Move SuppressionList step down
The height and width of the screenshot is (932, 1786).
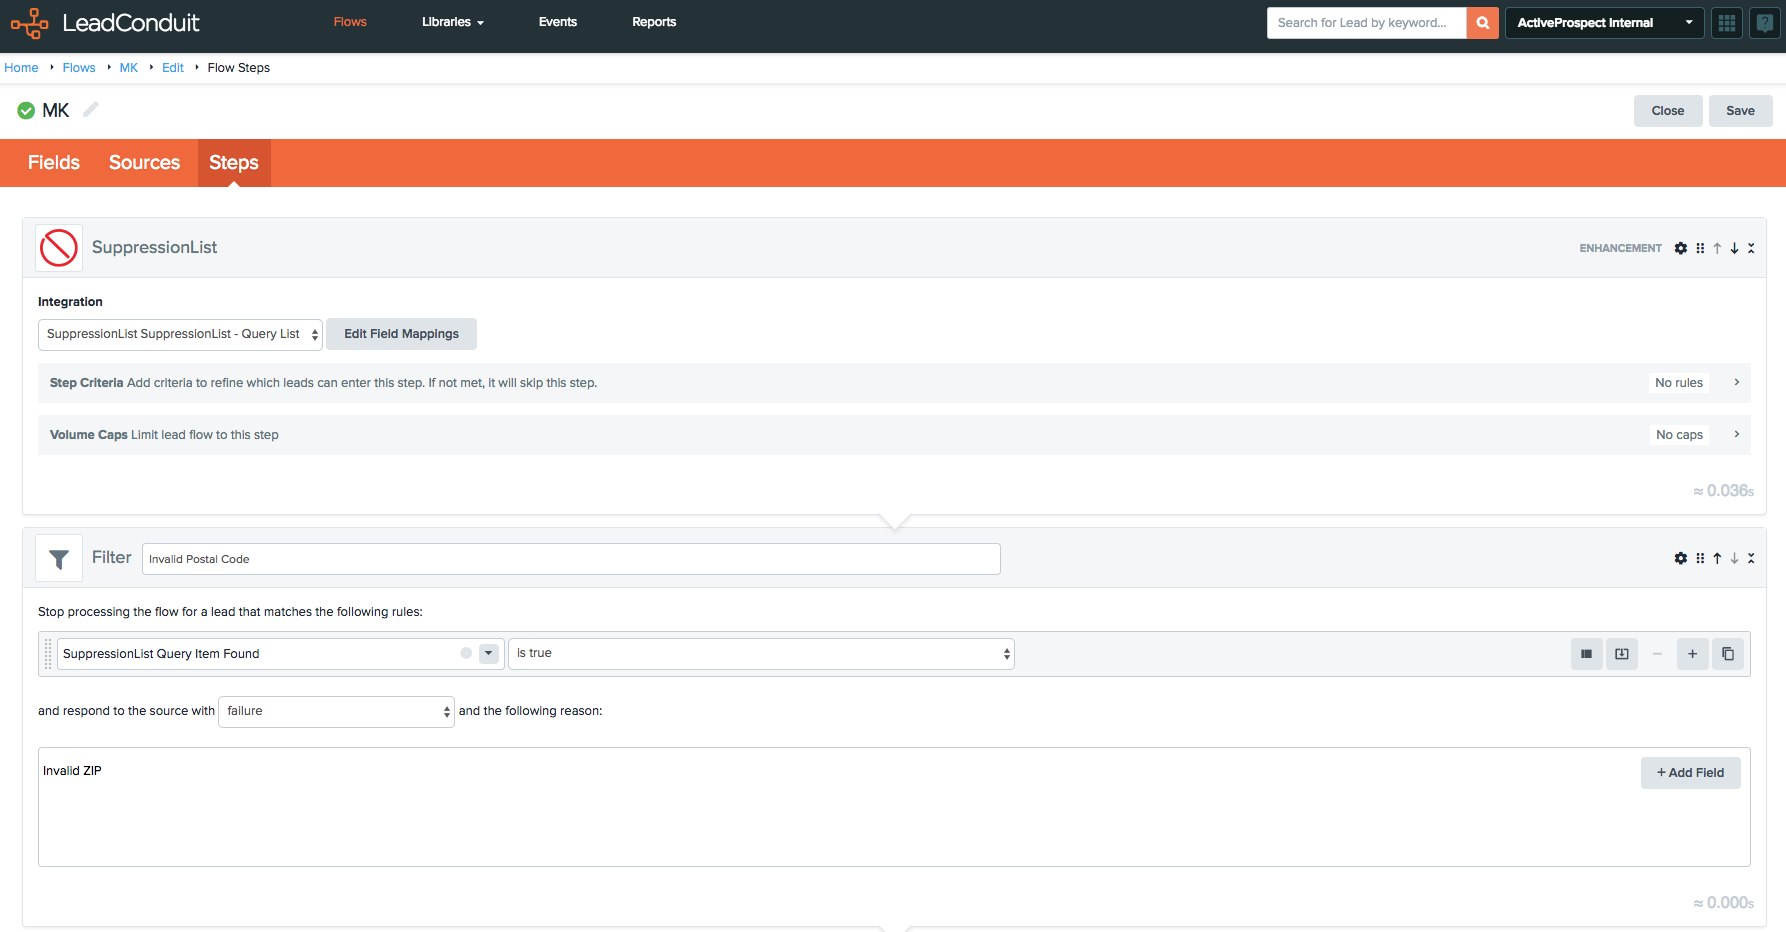1734,248
